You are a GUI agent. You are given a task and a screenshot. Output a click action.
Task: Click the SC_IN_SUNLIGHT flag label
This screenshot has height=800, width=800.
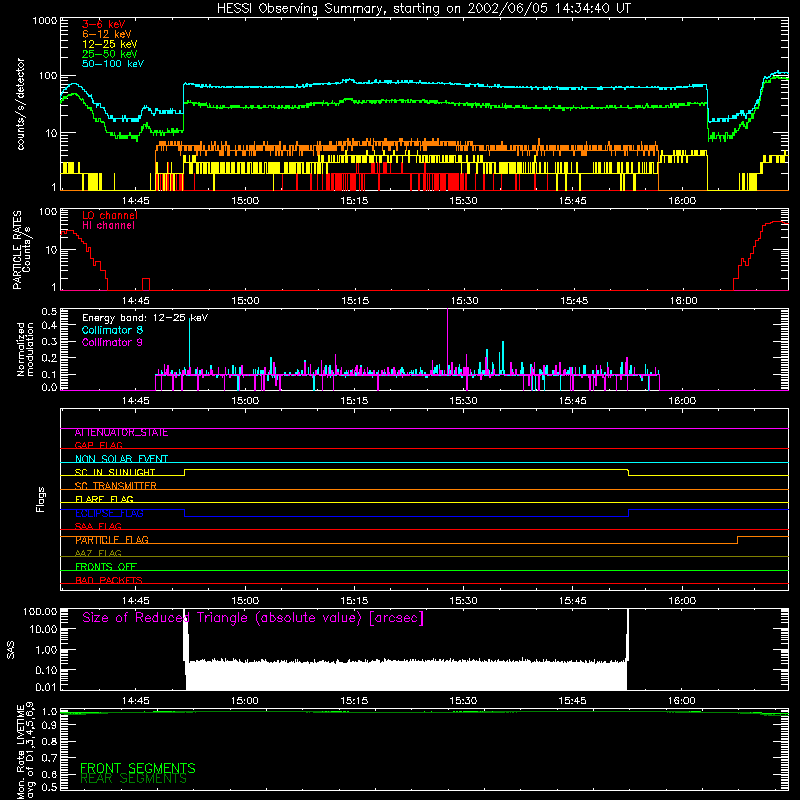[x=115, y=472]
